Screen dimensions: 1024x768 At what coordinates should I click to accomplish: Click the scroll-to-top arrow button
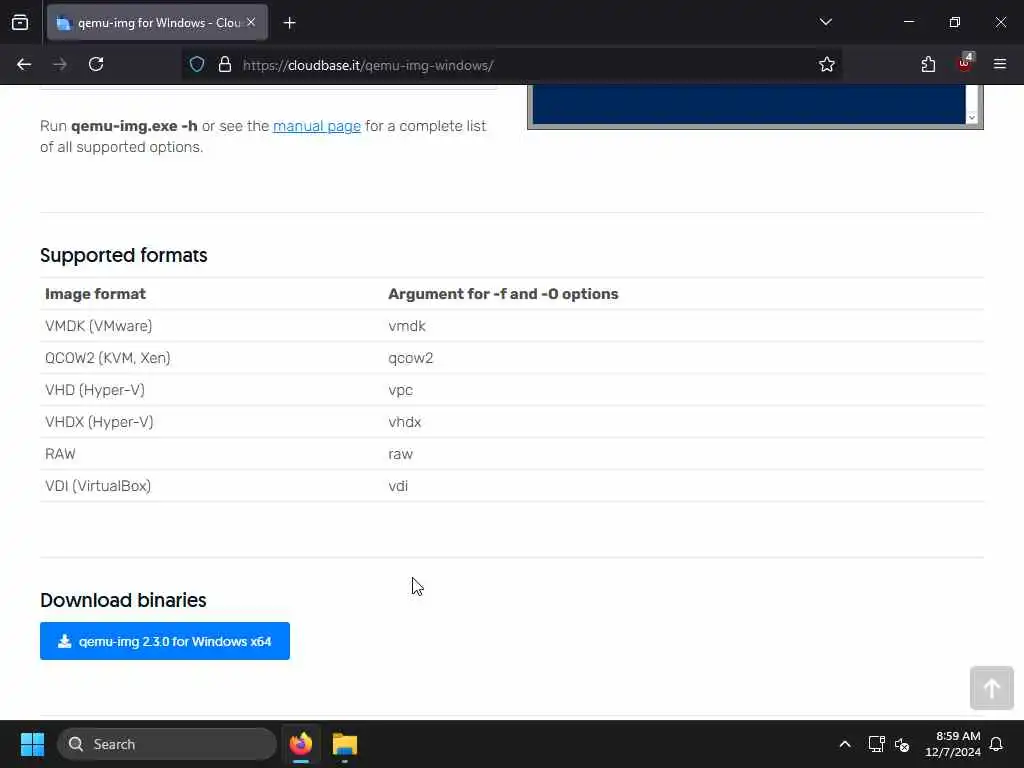pyautogui.click(x=991, y=688)
